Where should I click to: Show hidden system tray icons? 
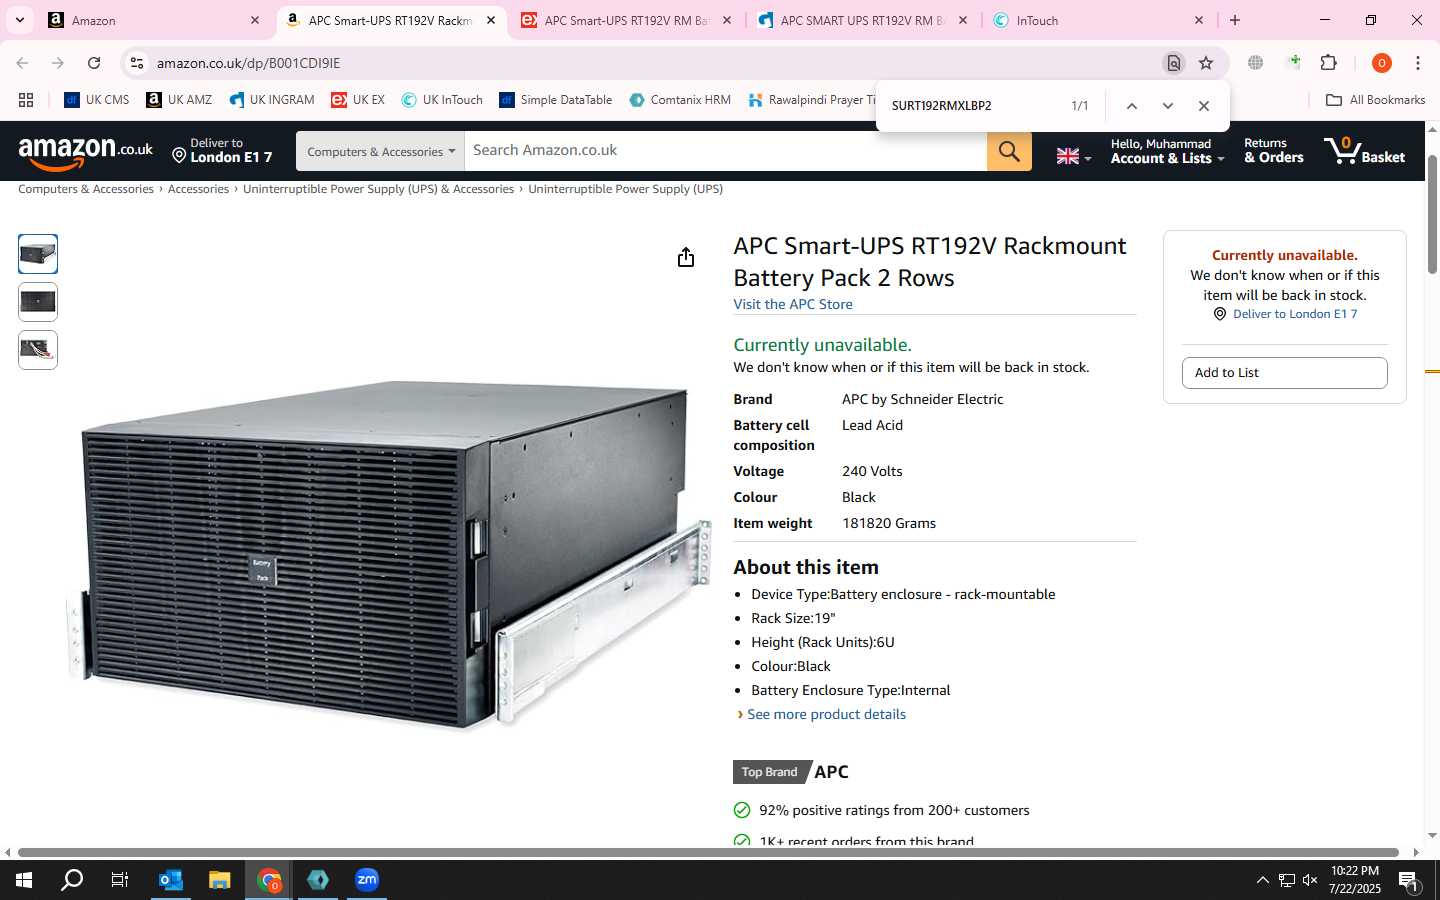tap(1262, 880)
